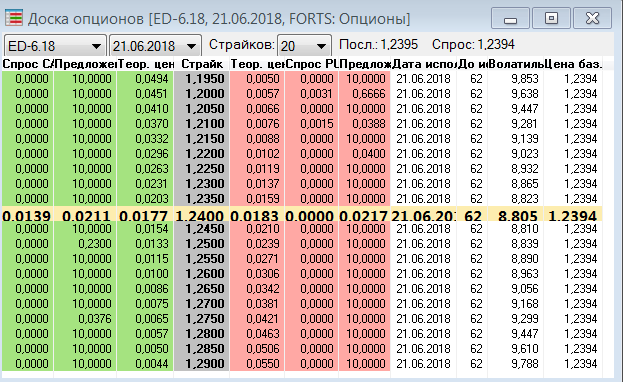This screenshot has width=623, height=382.
Task: Click the Страйк column header
Action: point(201,64)
